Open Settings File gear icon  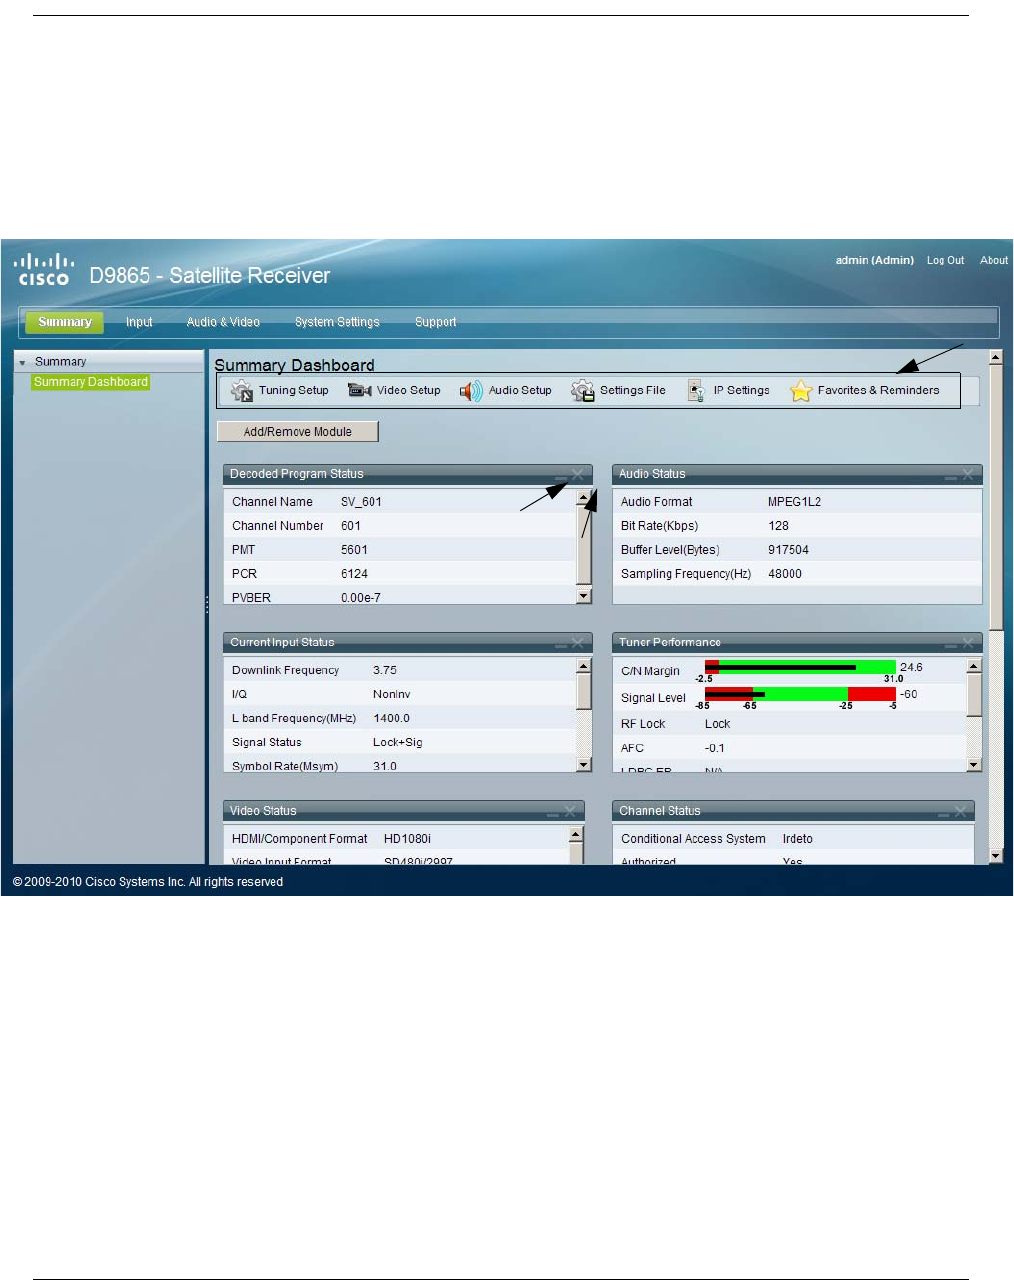[x=583, y=391]
